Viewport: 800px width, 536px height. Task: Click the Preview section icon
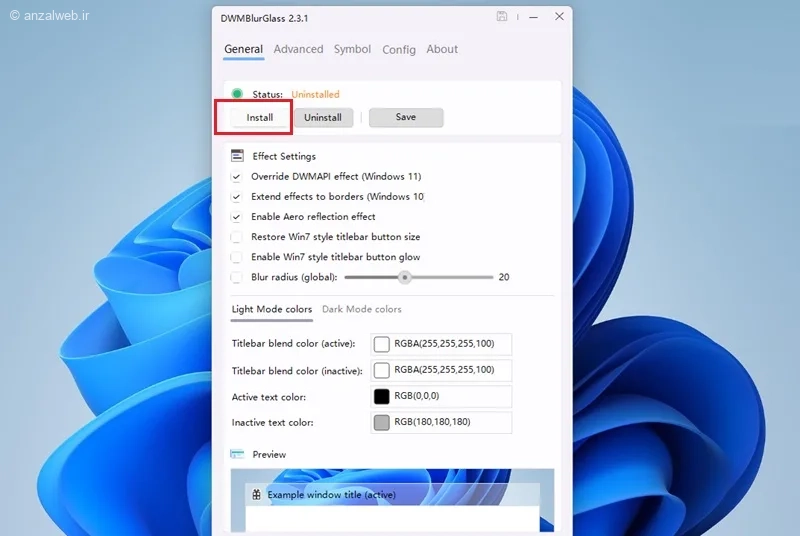[237, 454]
